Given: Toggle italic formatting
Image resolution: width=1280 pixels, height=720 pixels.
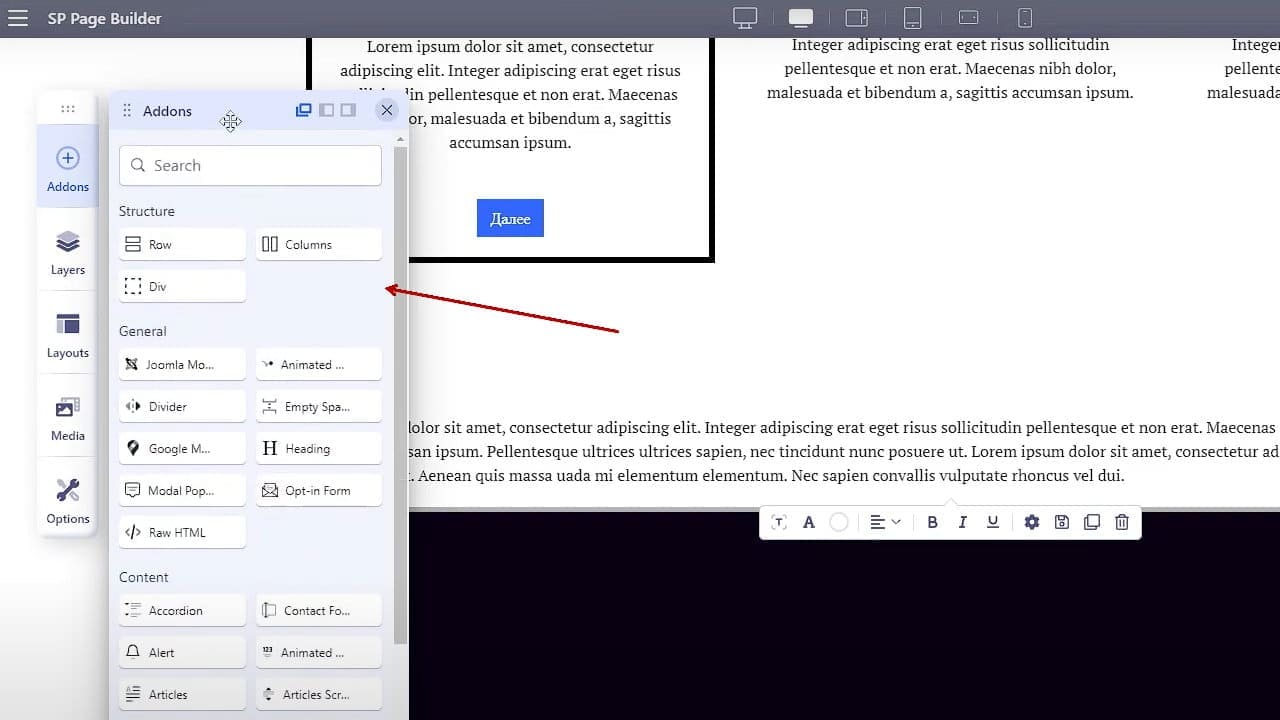Looking at the screenshot, I should point(963,522).
